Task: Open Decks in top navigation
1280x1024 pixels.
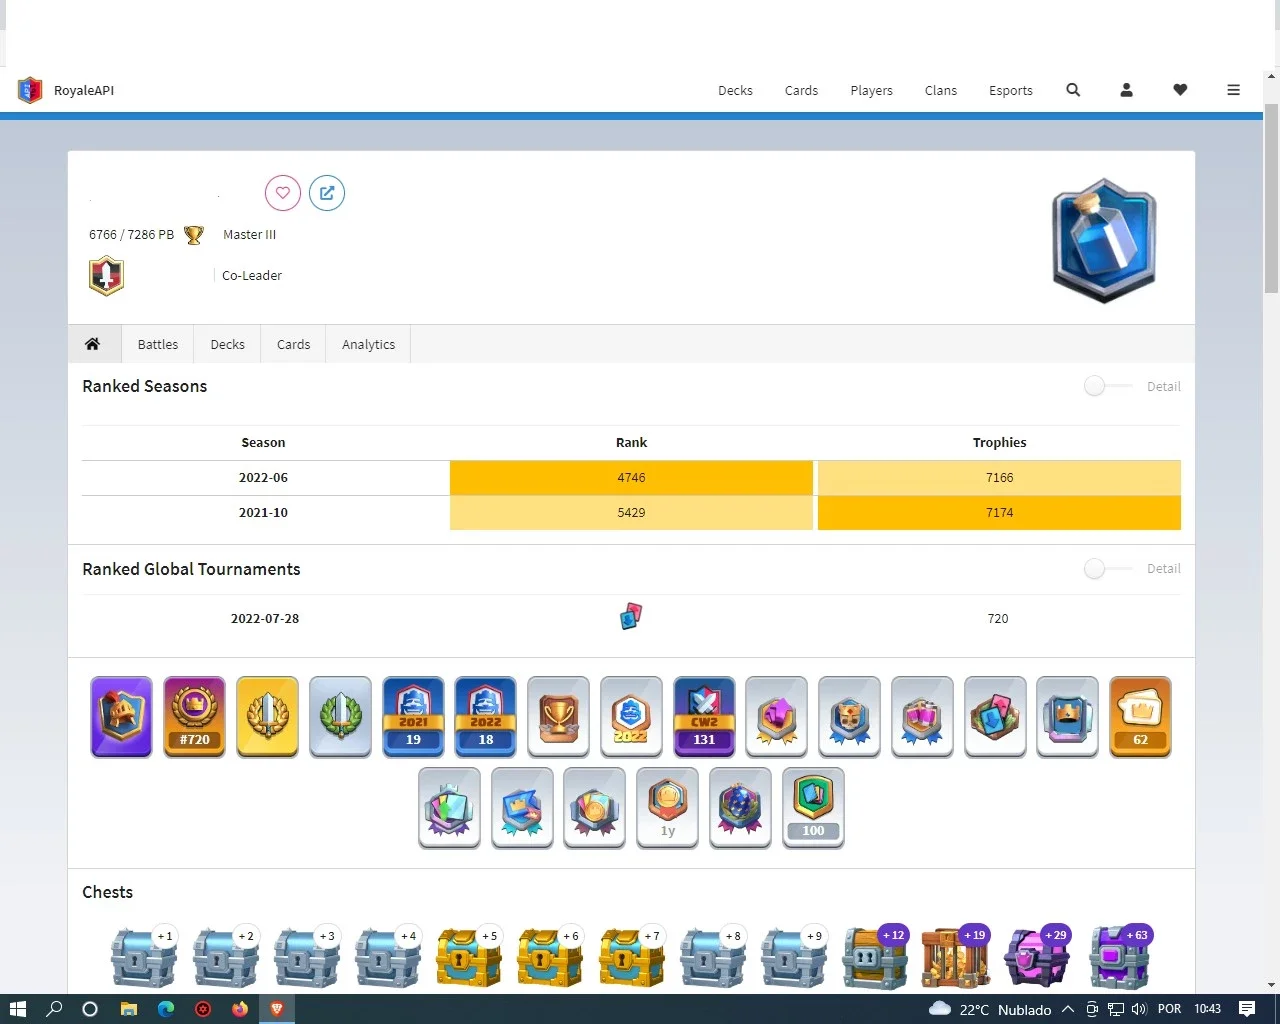Action: pos(735,90)
